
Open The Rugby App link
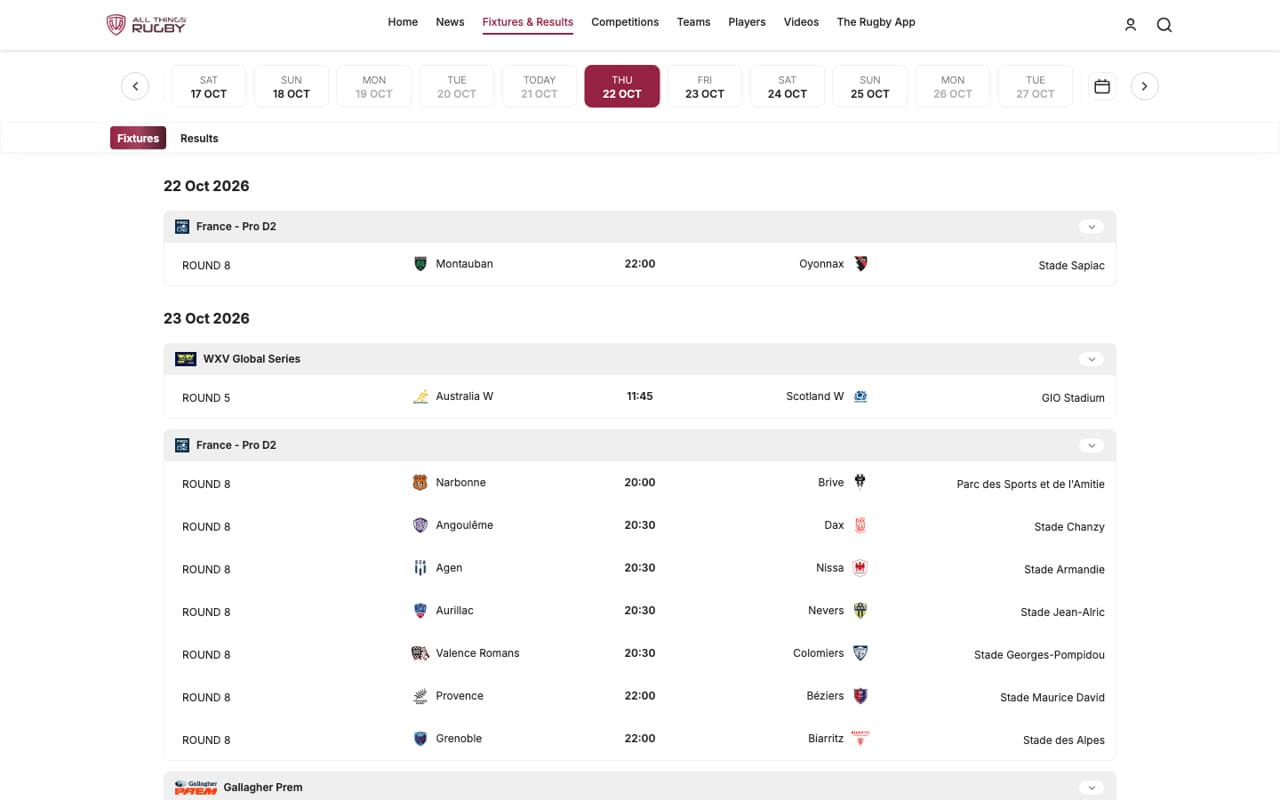(x=876, y=22)
